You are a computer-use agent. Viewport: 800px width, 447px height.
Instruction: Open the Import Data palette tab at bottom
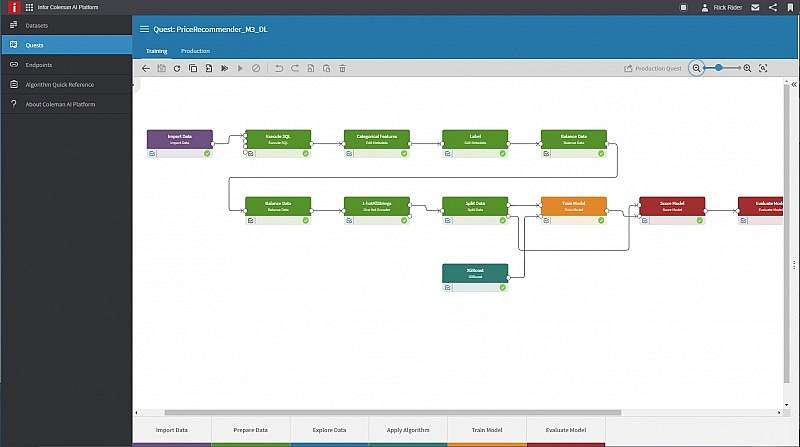[171, 430]
